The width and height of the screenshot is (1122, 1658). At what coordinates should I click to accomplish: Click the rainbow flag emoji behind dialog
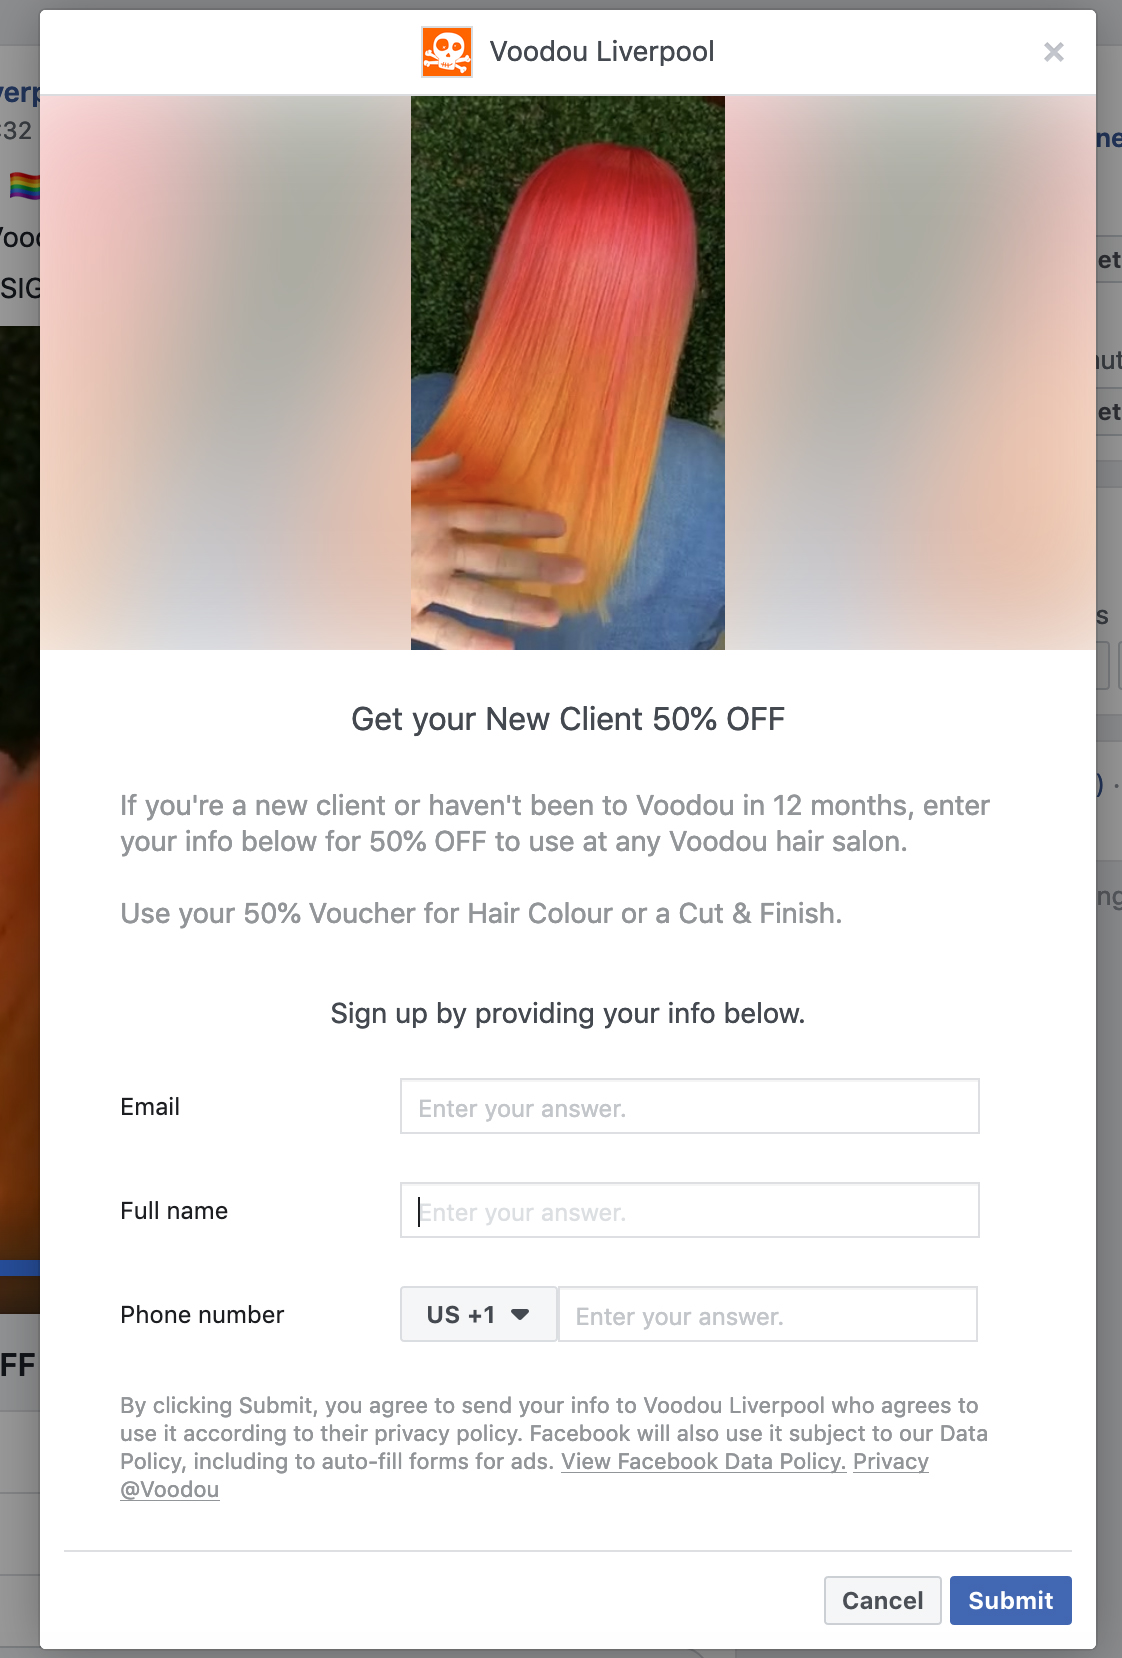(24, 185)
